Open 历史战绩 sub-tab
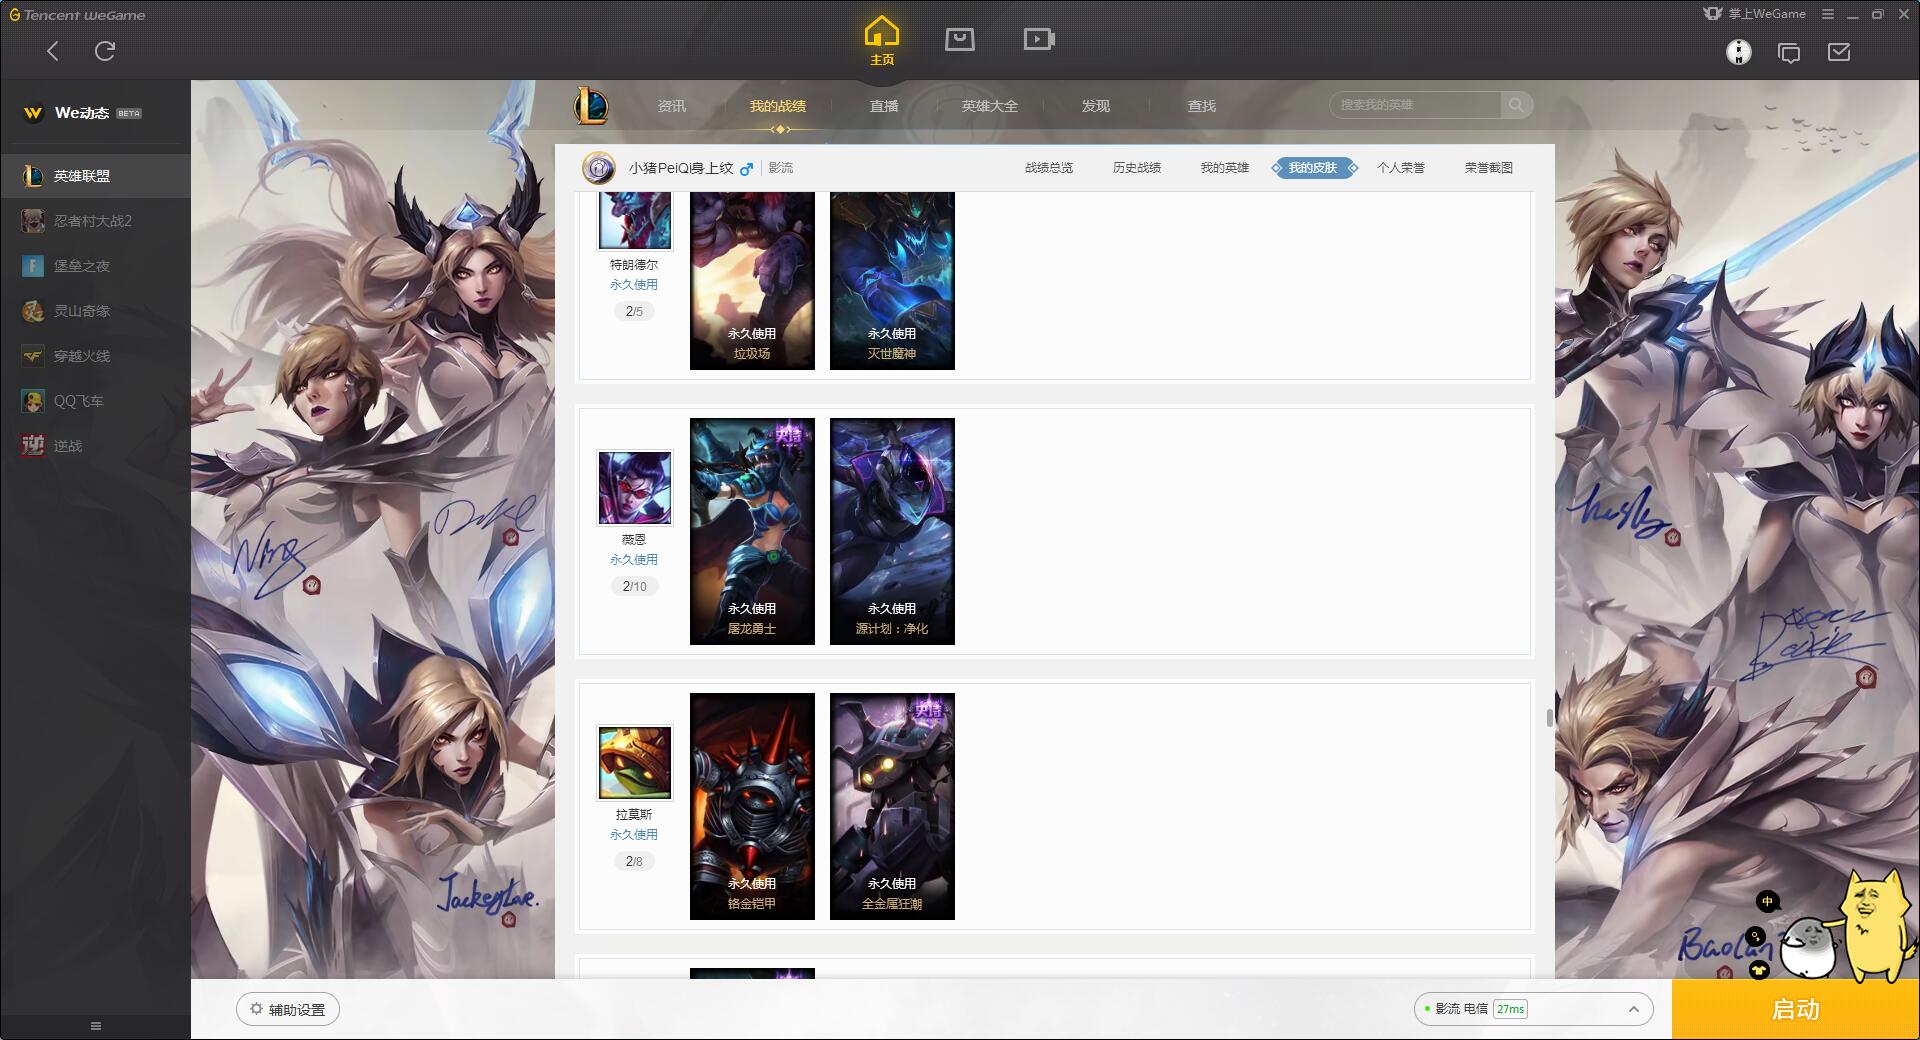The width and height of the screenshot is (1920, 1040). pos(1137,168)
